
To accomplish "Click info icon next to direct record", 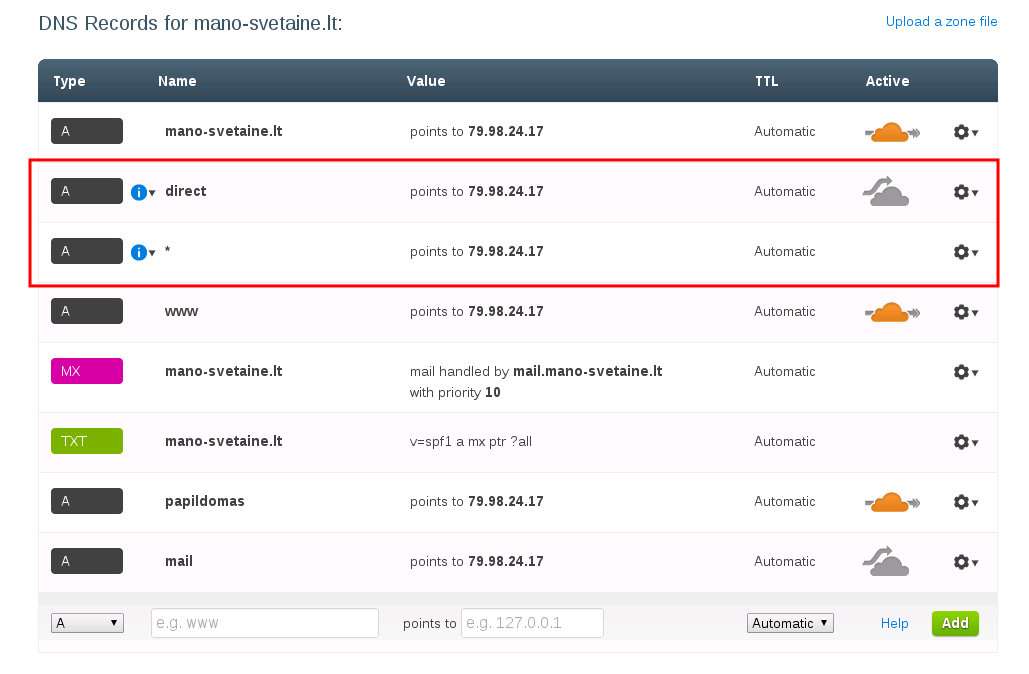I will tap(139, 192).
